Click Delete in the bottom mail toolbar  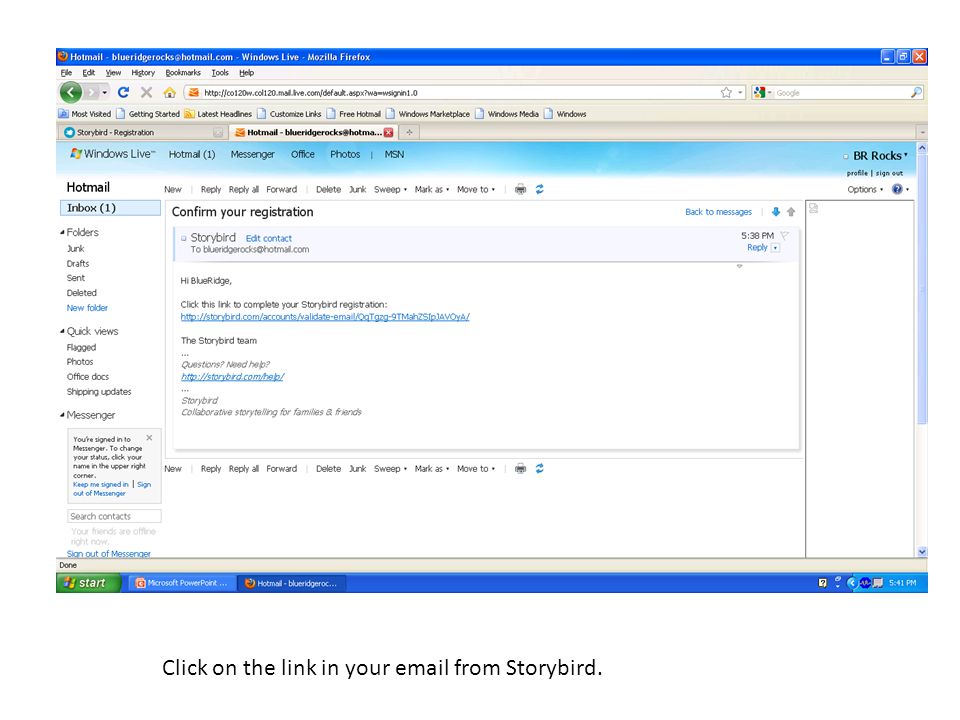(x=328, y=468)
